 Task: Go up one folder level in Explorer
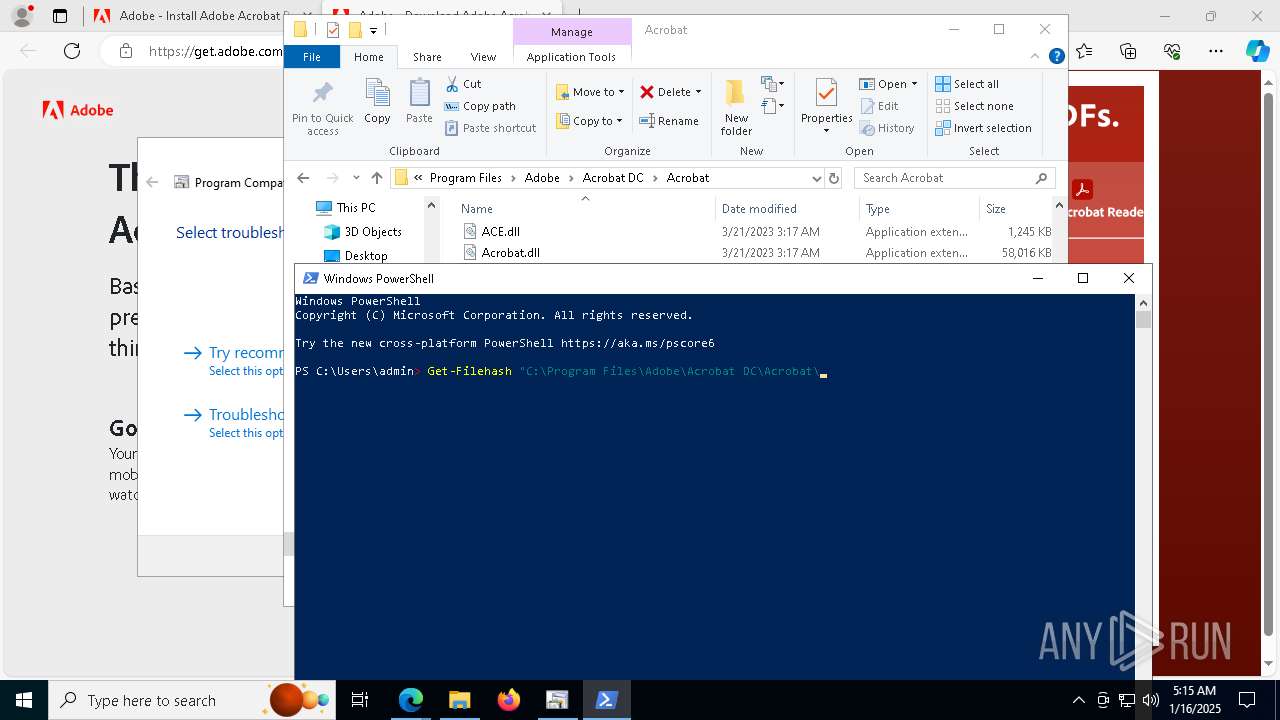tap(376, 178)
